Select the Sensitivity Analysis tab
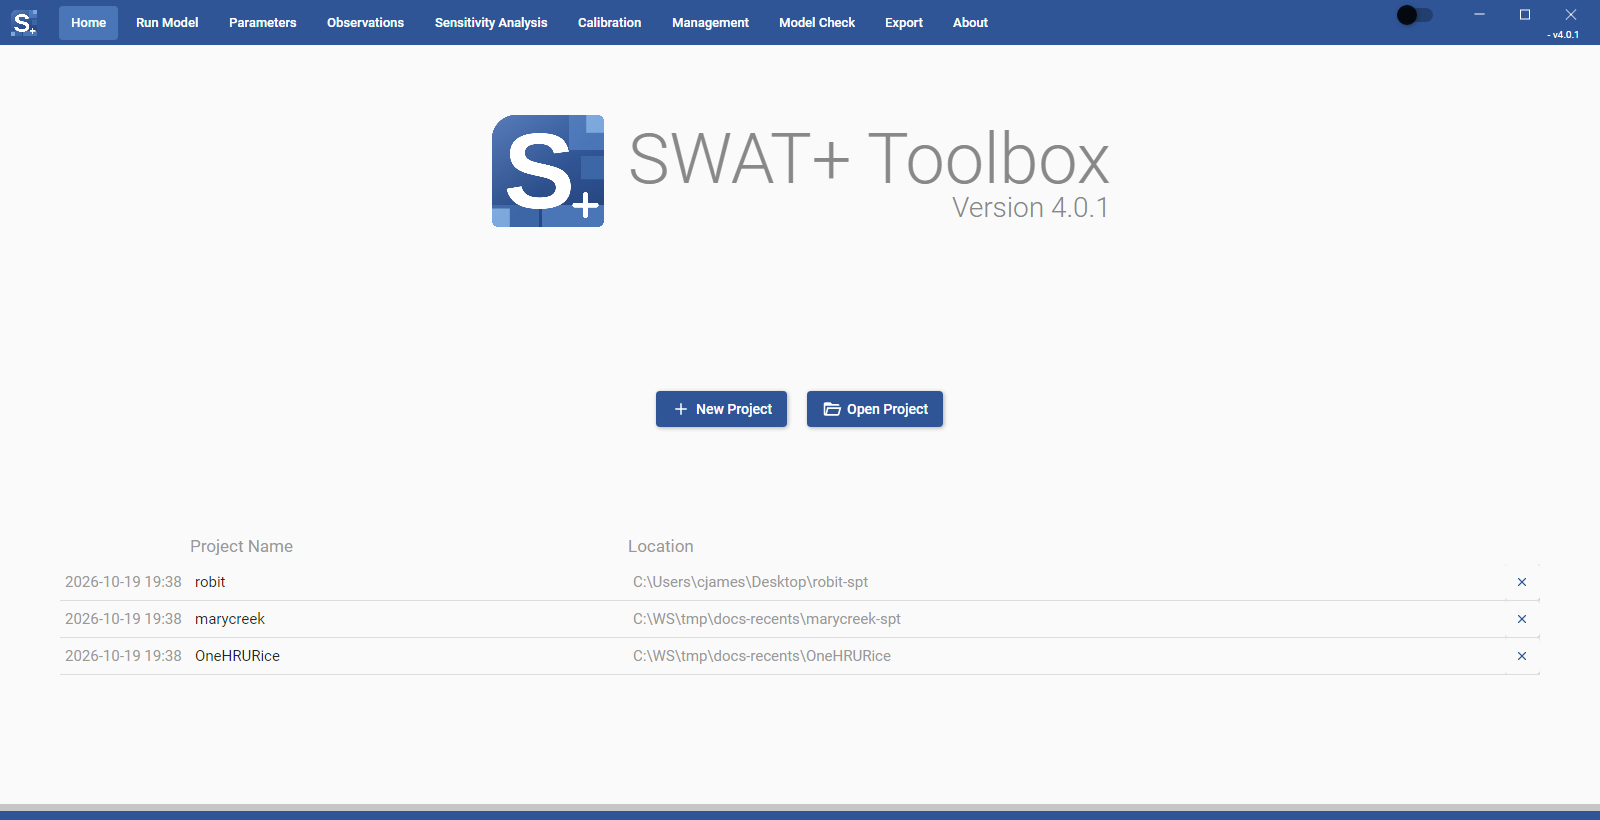1600x820 pixels. (x=491, y=23)
